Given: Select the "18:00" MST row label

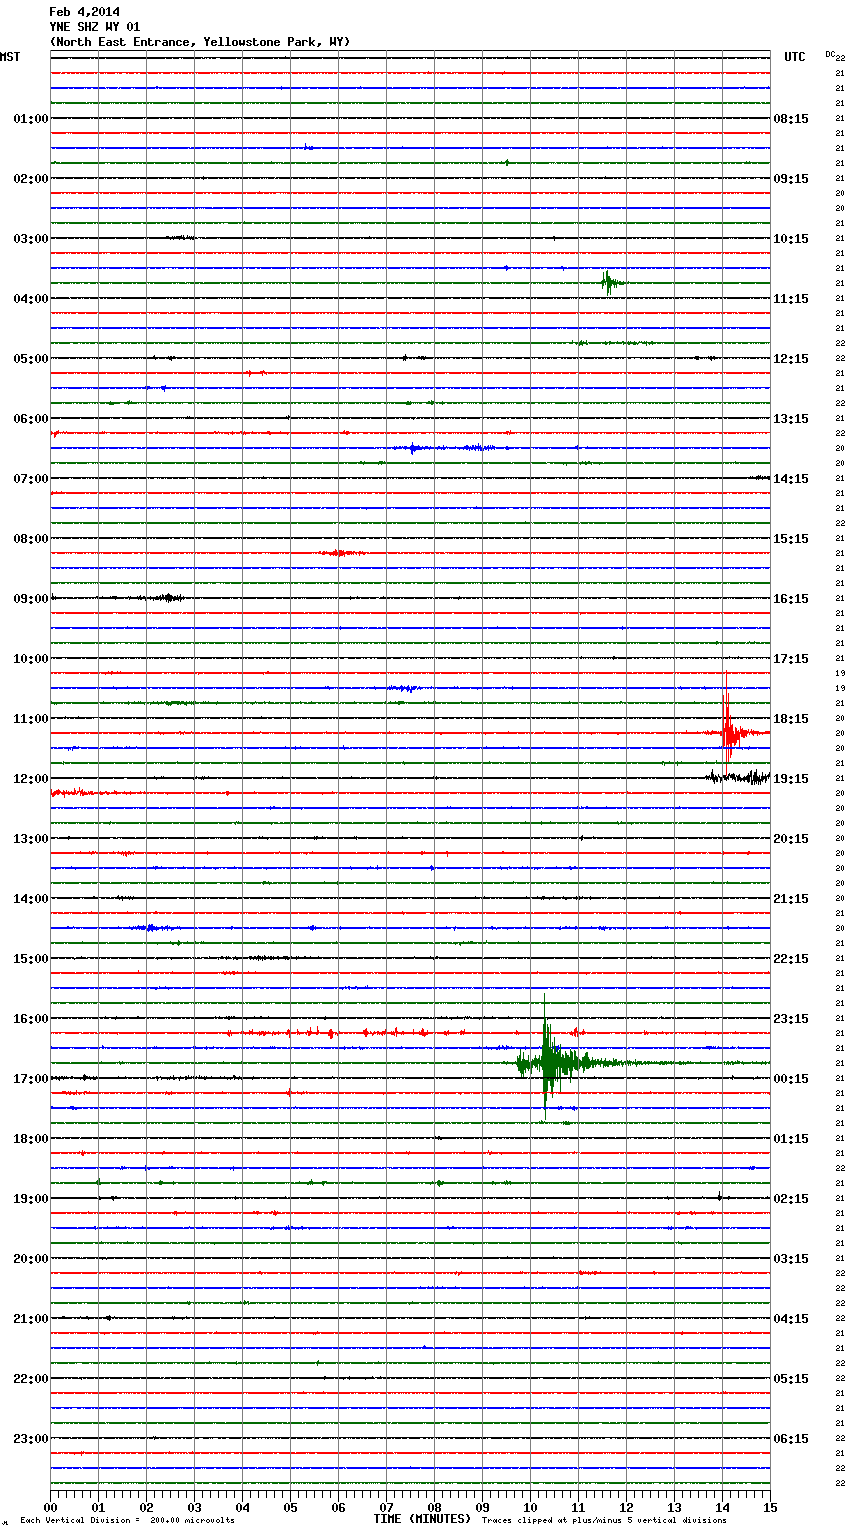Looking at the screenshot, I should click(x=31, y=1139).
